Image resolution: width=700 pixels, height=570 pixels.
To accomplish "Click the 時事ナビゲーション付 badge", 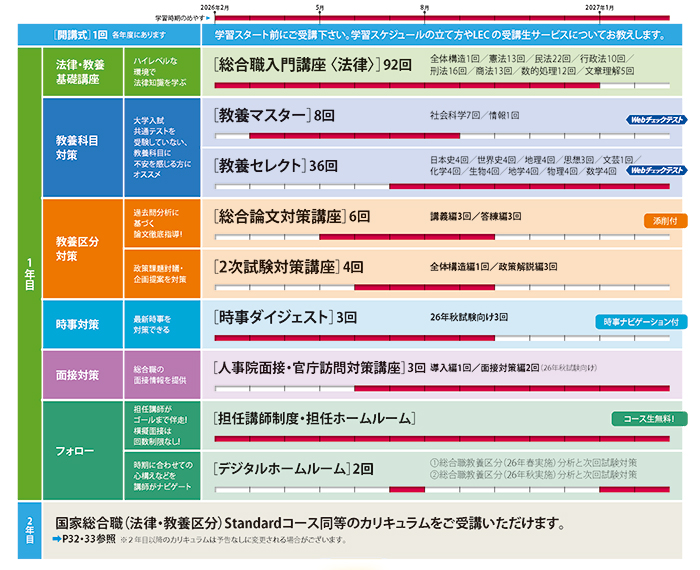I will click(x=640, y=322).
